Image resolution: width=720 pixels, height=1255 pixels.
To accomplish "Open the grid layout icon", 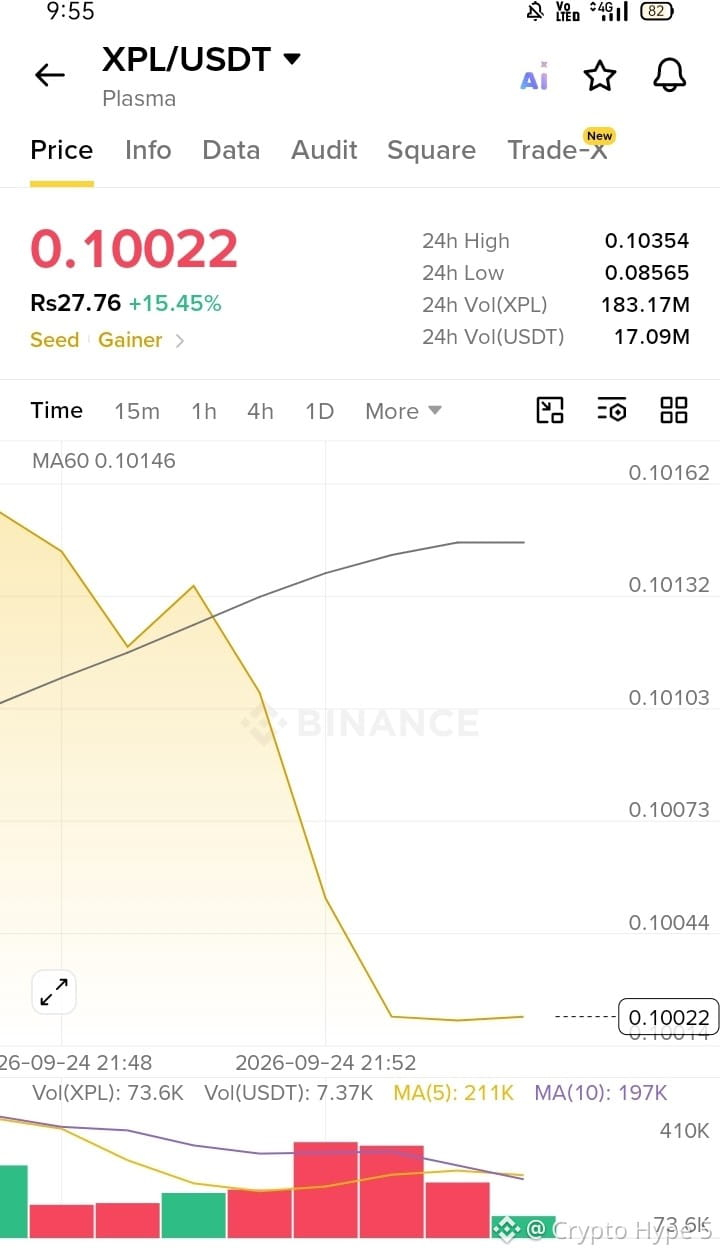I will 674,410.
